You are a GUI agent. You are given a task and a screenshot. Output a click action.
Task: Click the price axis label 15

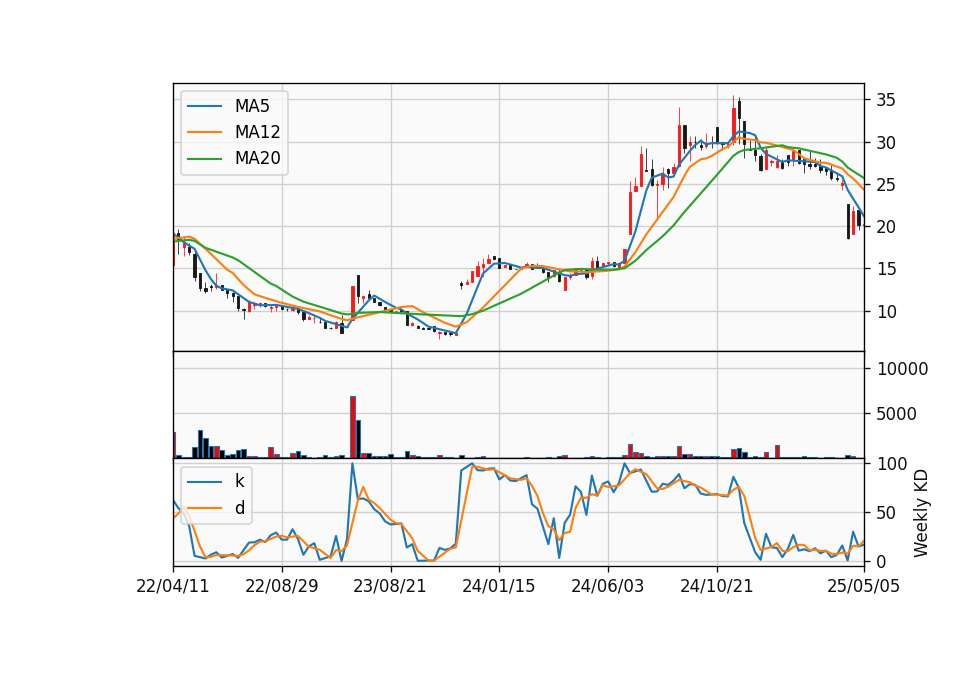pyautogui.click(x=886, y=269)
